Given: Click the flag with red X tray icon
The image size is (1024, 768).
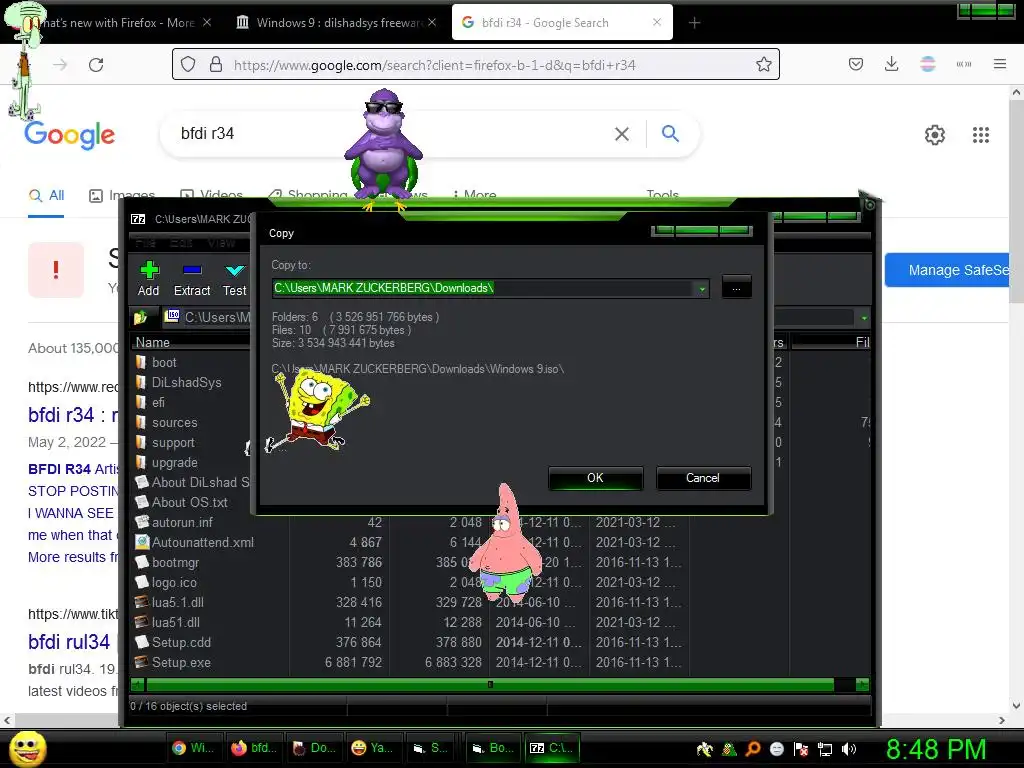Looking at the screenshot, I should point(801,749).
